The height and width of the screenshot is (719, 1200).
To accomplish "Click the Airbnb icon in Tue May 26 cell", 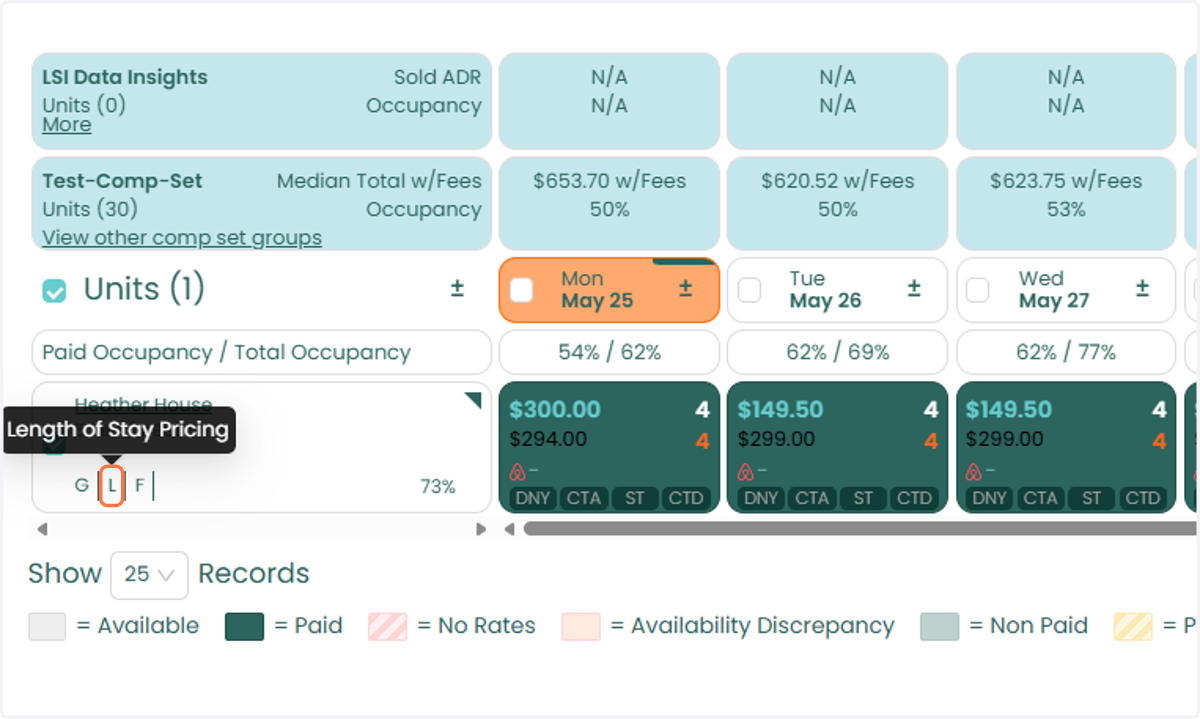I will pos(746,471).
